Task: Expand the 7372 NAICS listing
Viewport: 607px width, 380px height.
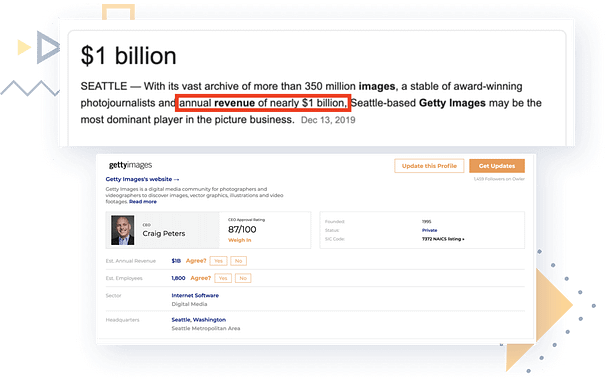Action: click(443, 239)
